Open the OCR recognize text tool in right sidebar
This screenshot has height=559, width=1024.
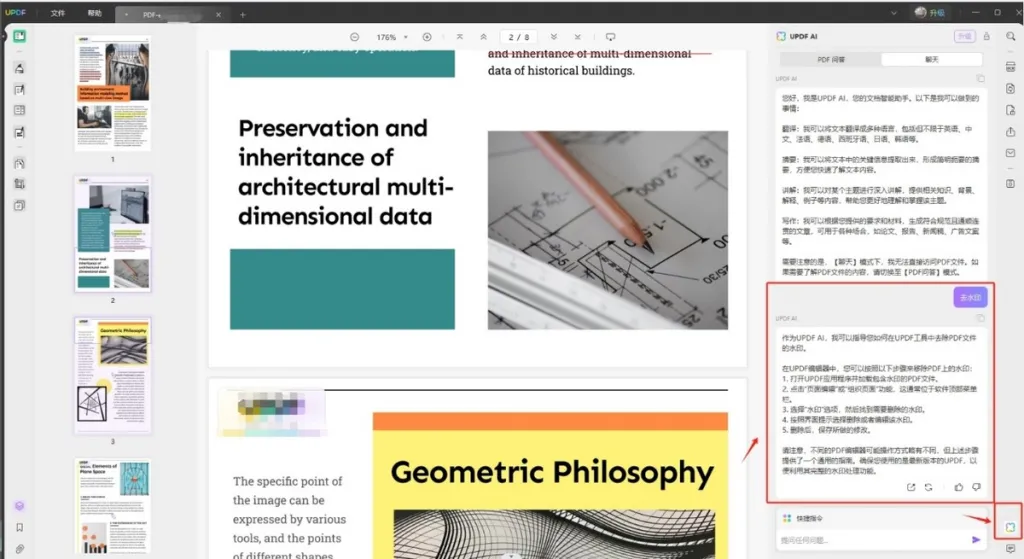point(1010,67)
